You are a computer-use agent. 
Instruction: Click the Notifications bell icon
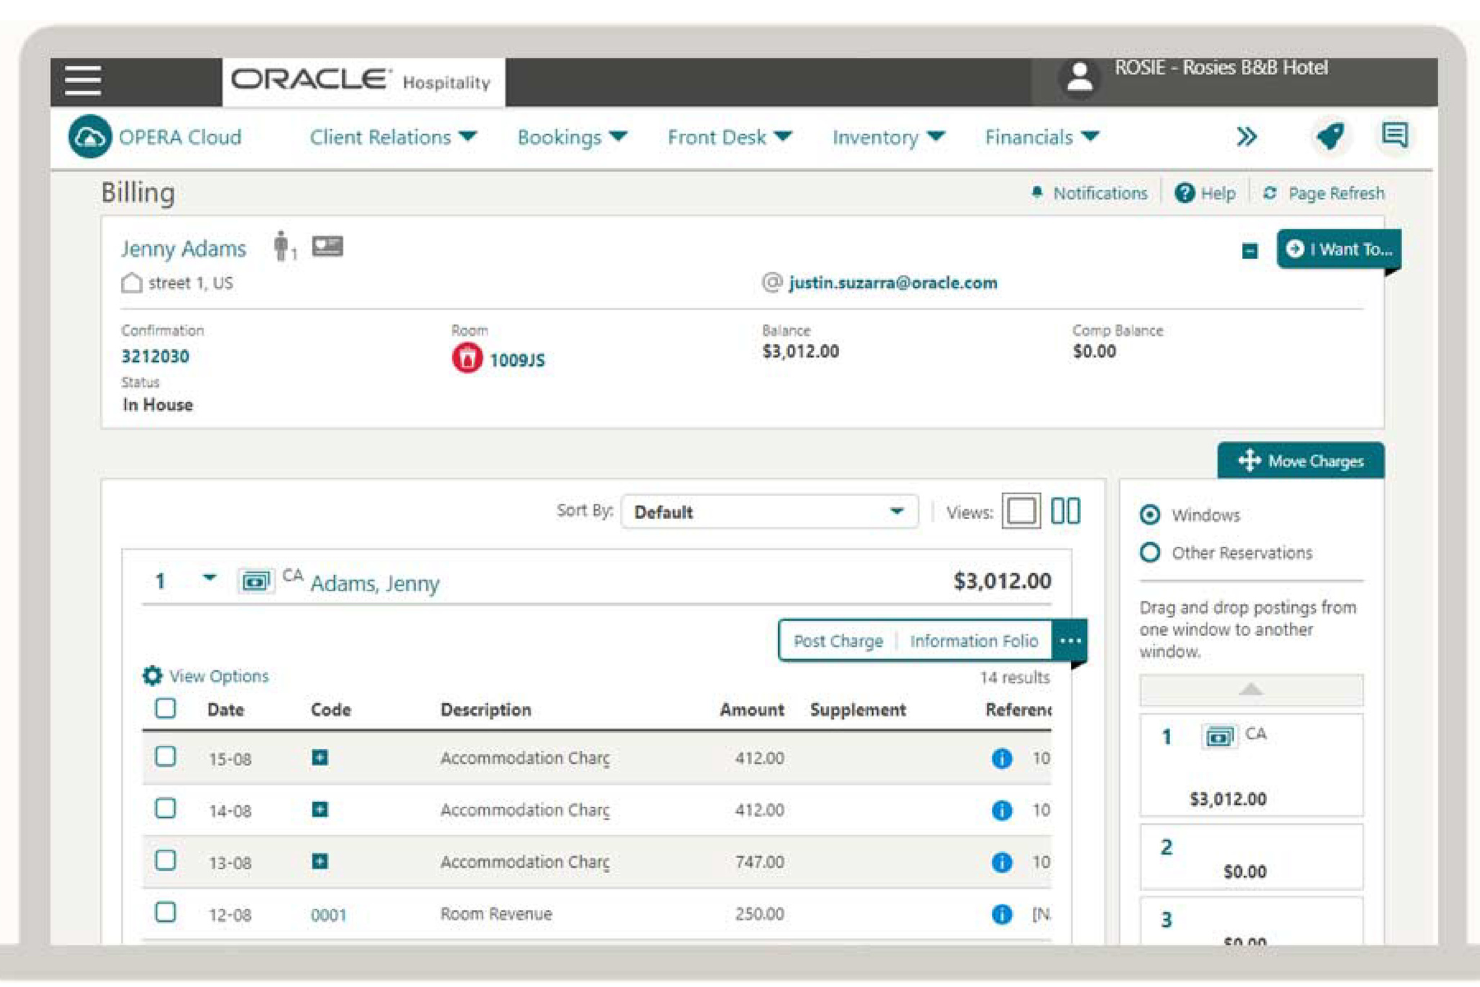(1037, 193)
